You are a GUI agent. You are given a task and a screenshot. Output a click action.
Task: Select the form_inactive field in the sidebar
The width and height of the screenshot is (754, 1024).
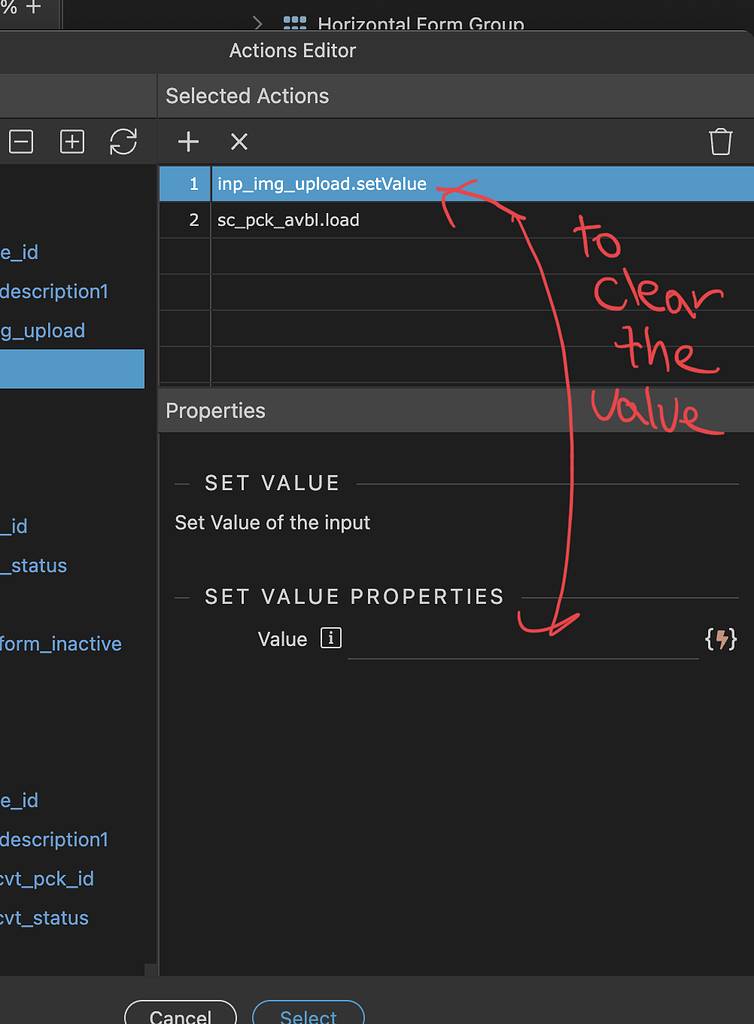tap(61, 643)
